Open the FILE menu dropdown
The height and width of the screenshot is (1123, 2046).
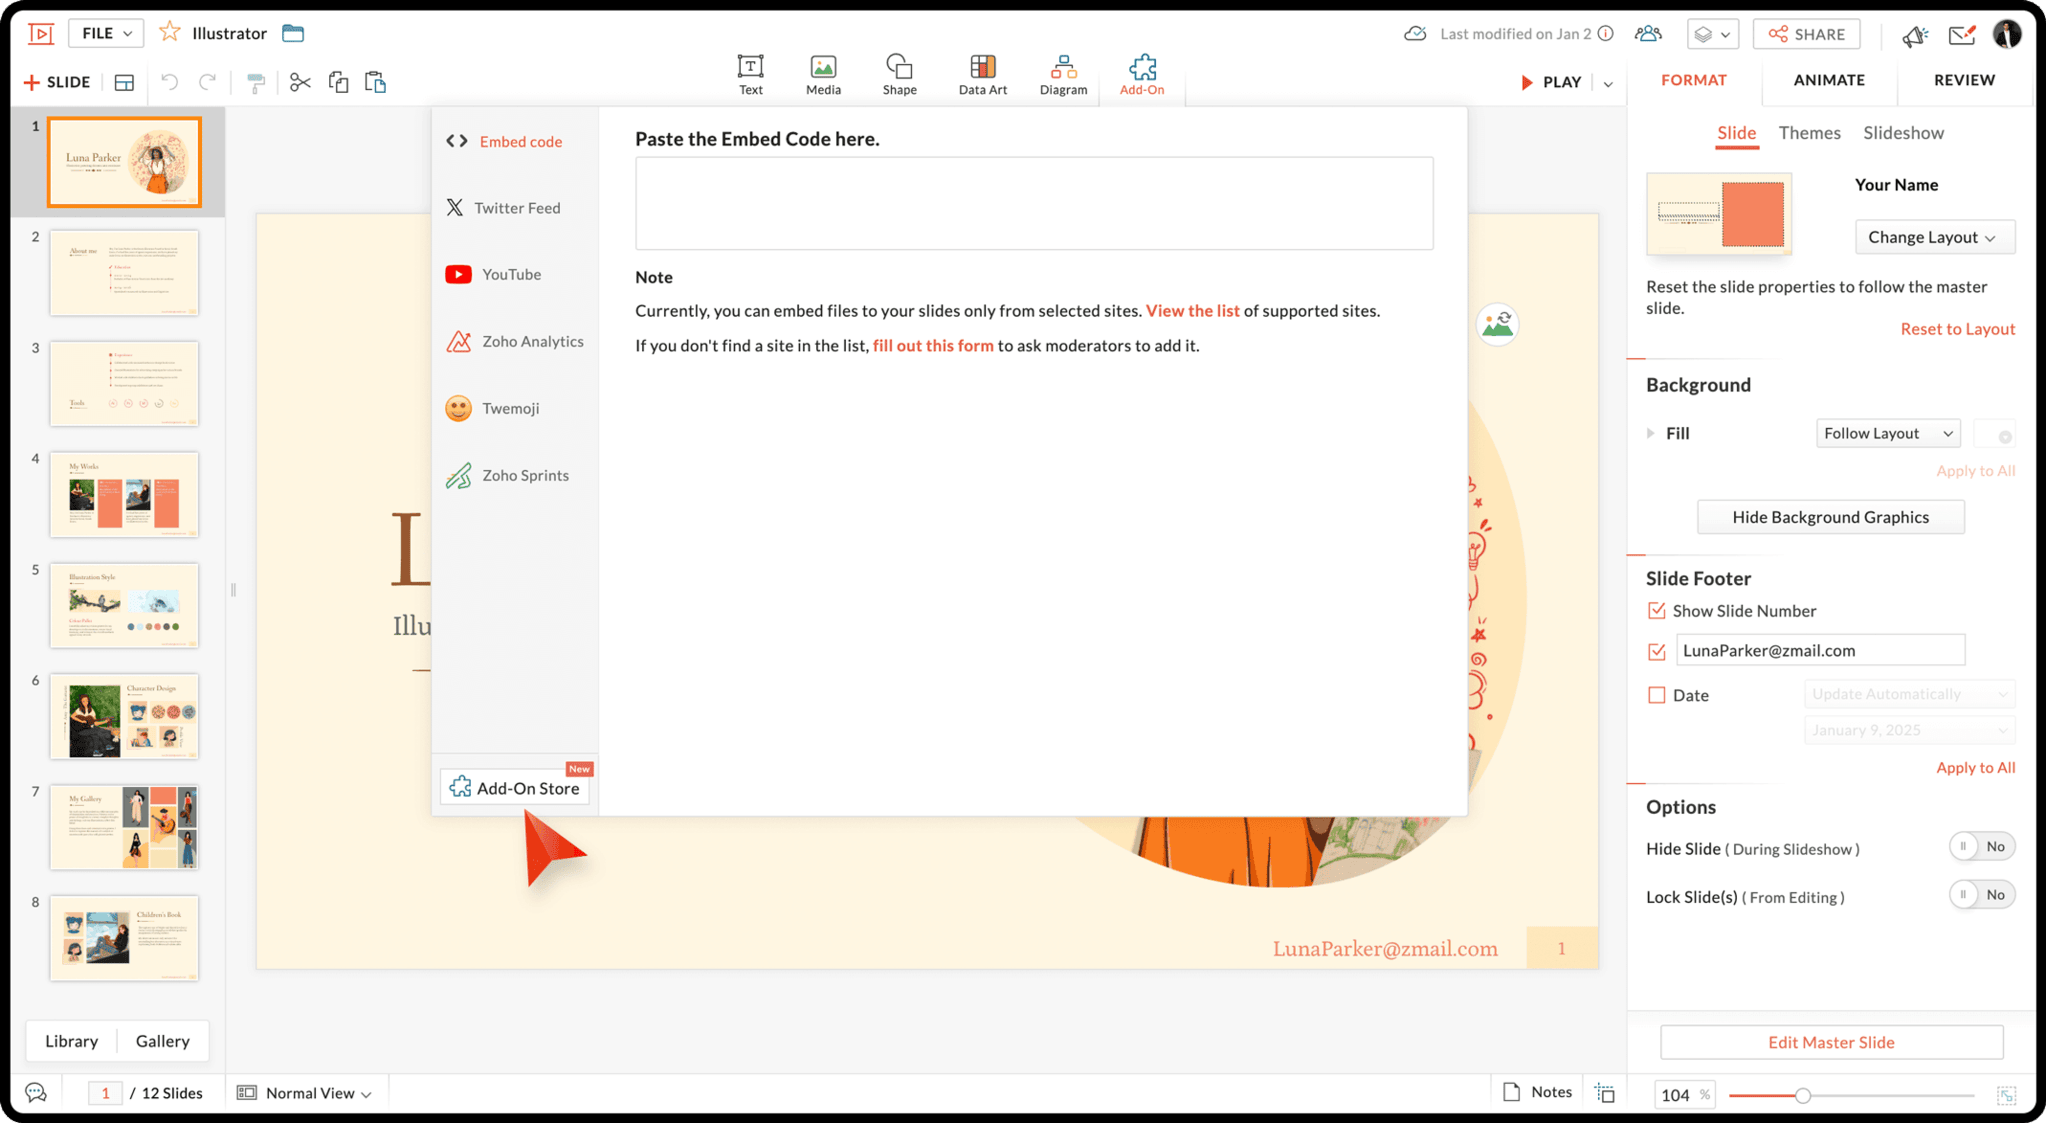106,33
